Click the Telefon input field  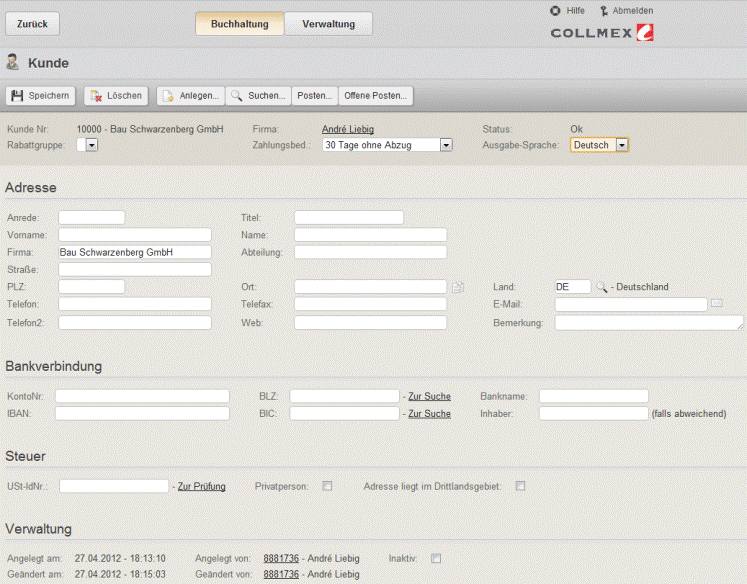coord(135,304)
